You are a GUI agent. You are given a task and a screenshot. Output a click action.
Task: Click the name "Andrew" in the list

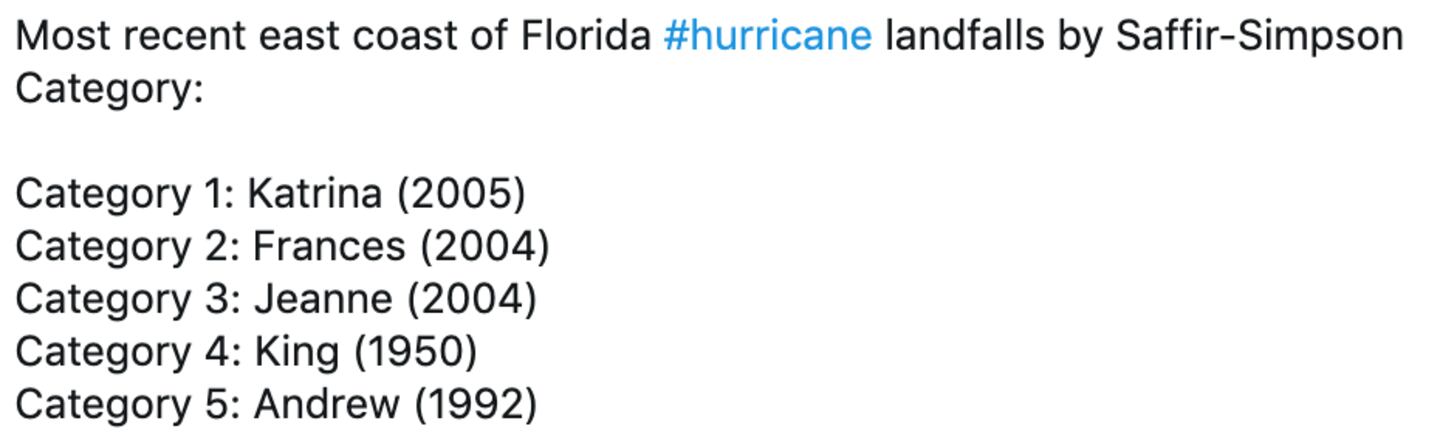click(326, 405)
